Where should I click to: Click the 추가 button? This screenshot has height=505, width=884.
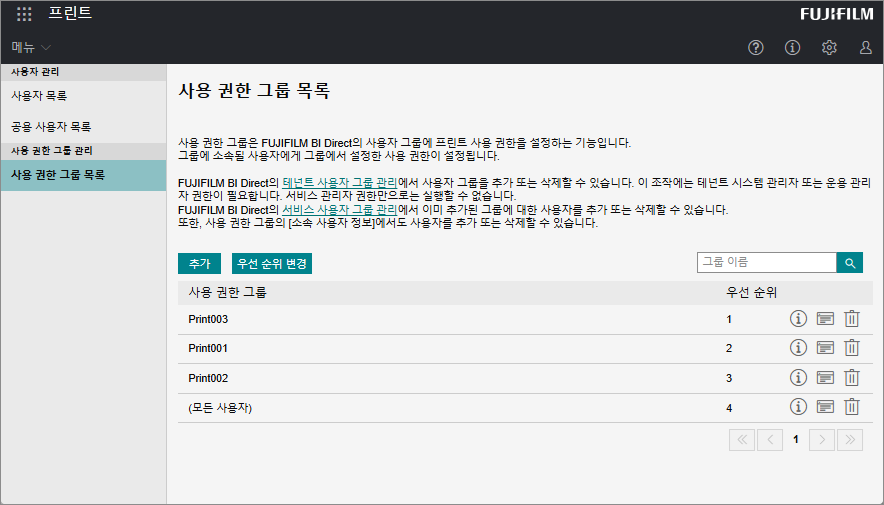(x=199, y=263)
